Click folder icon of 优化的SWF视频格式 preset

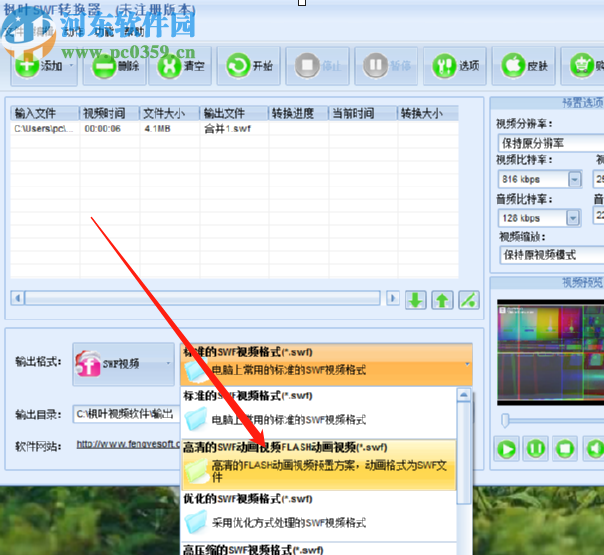click(196, 522)
